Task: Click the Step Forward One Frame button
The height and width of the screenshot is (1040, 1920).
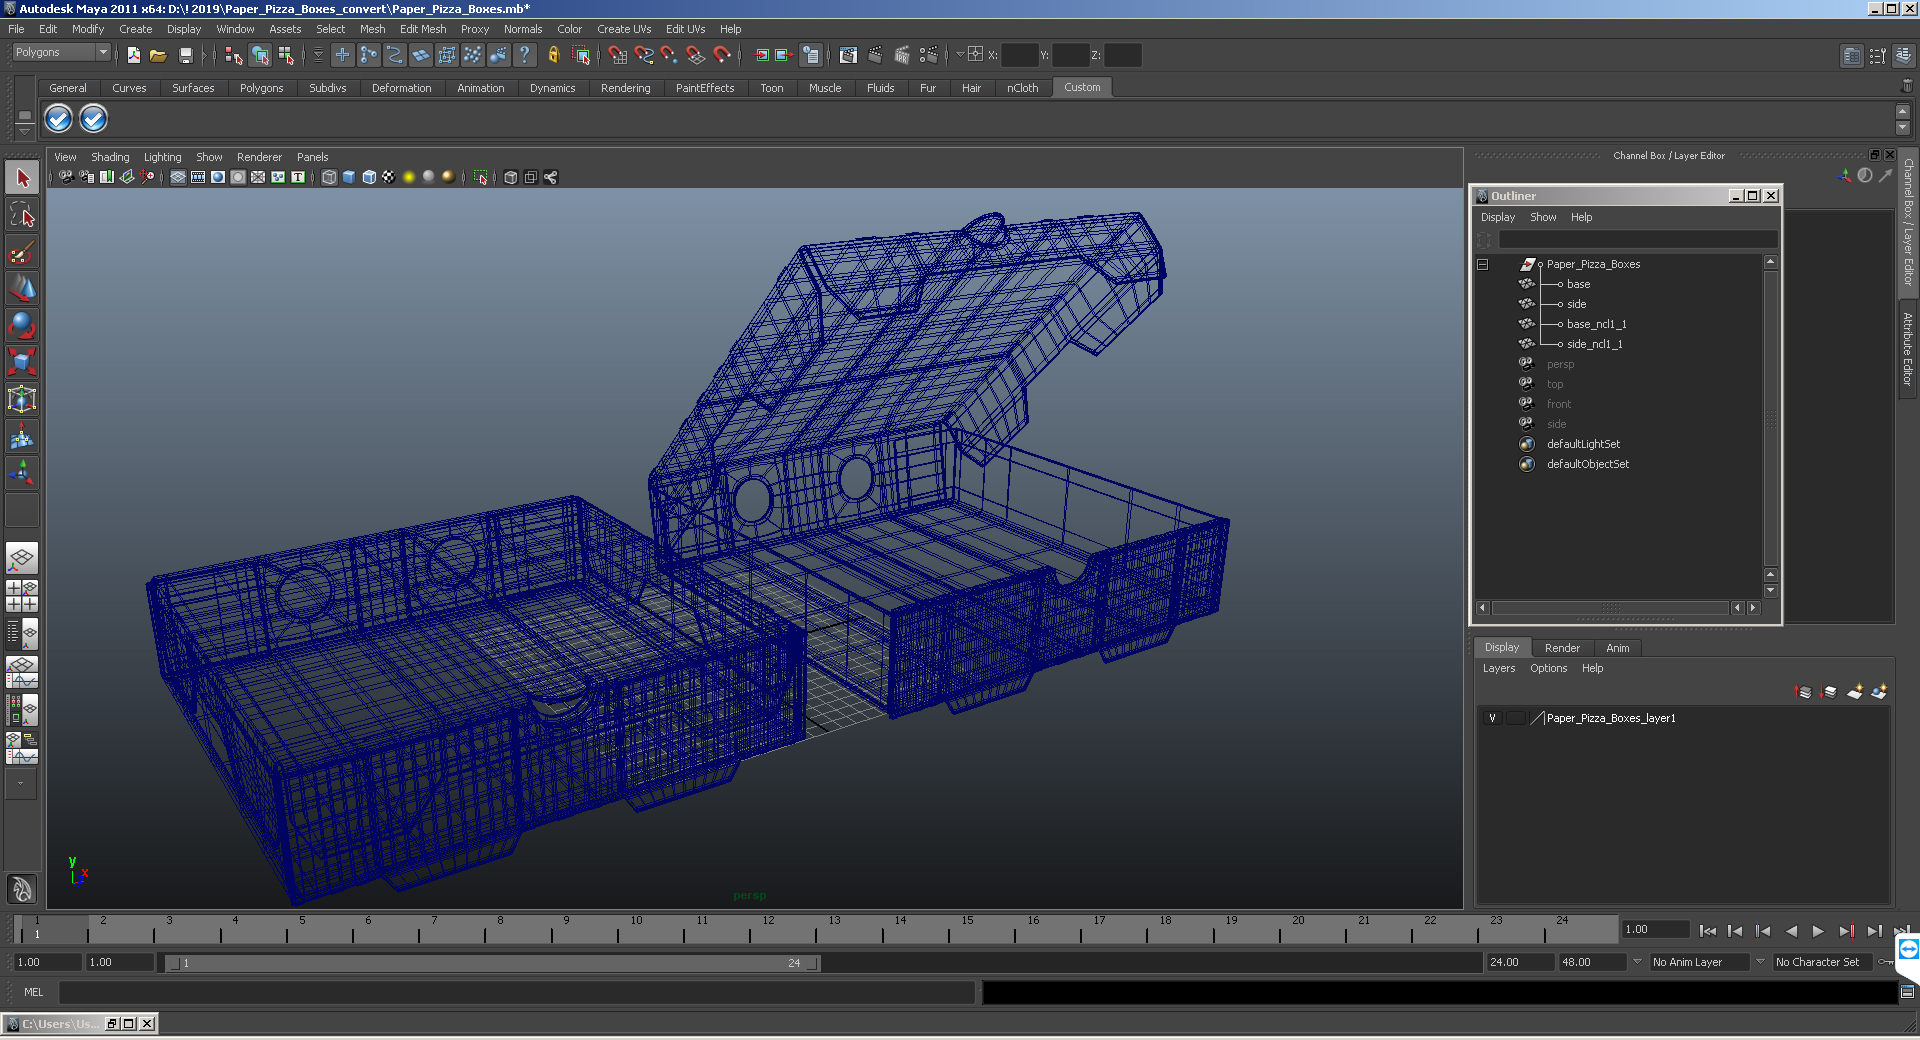Action: point(1846,931)
